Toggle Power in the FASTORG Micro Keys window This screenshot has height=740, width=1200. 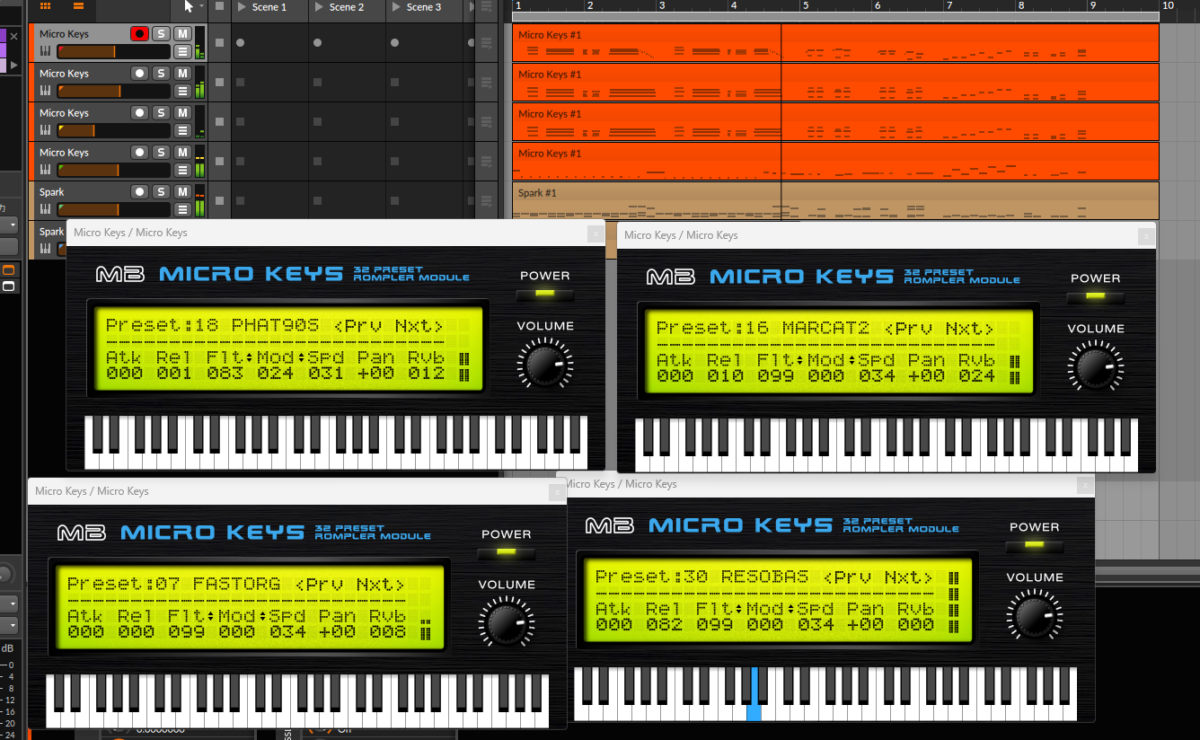[x=506, y=552]
